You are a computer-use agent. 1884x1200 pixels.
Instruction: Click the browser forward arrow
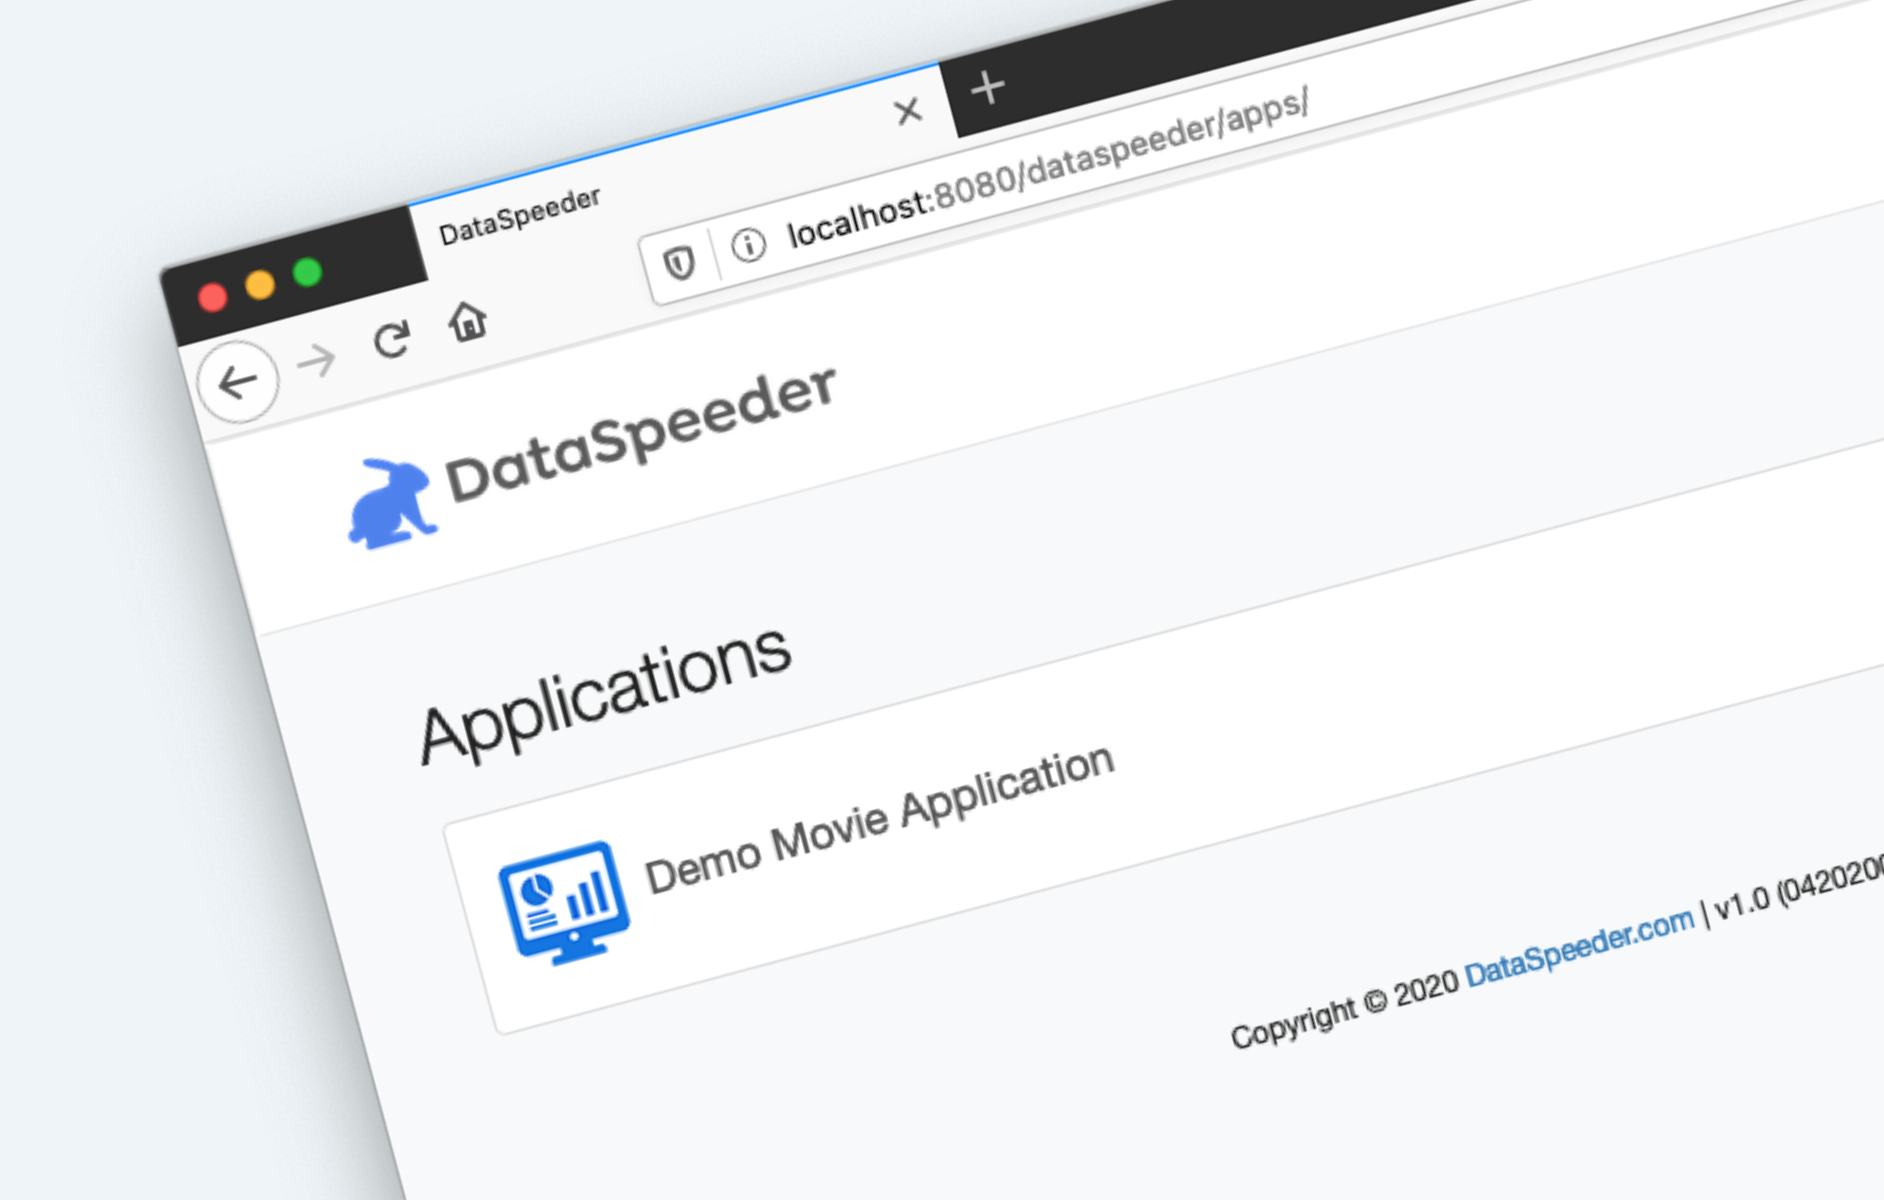click(317, 360)
